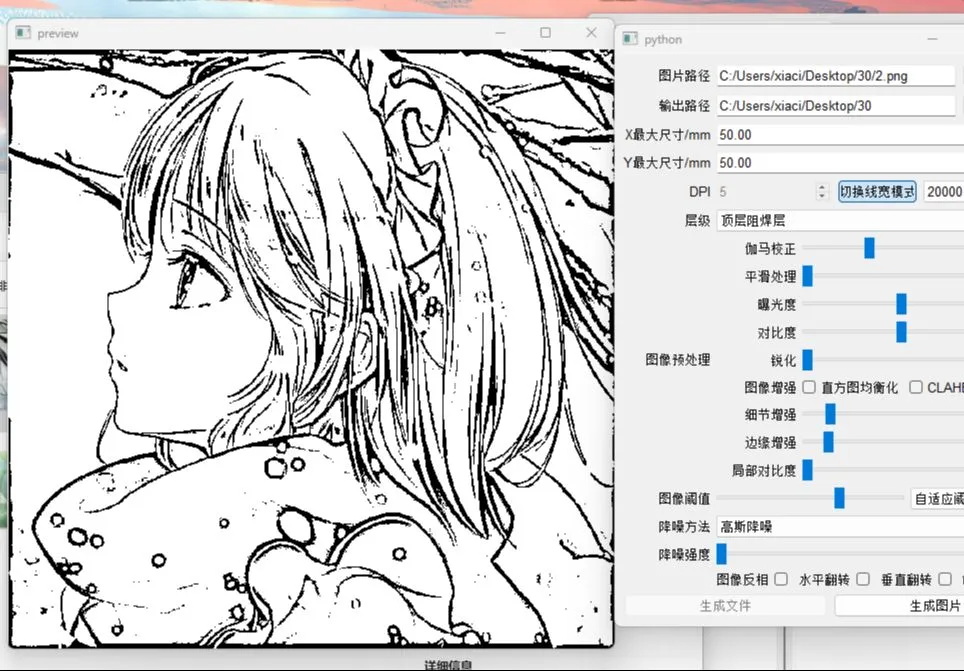Enable the 直方图均衡化 checkbox
Viewport: 964px width, 671px height.
[x=809, y=387]
